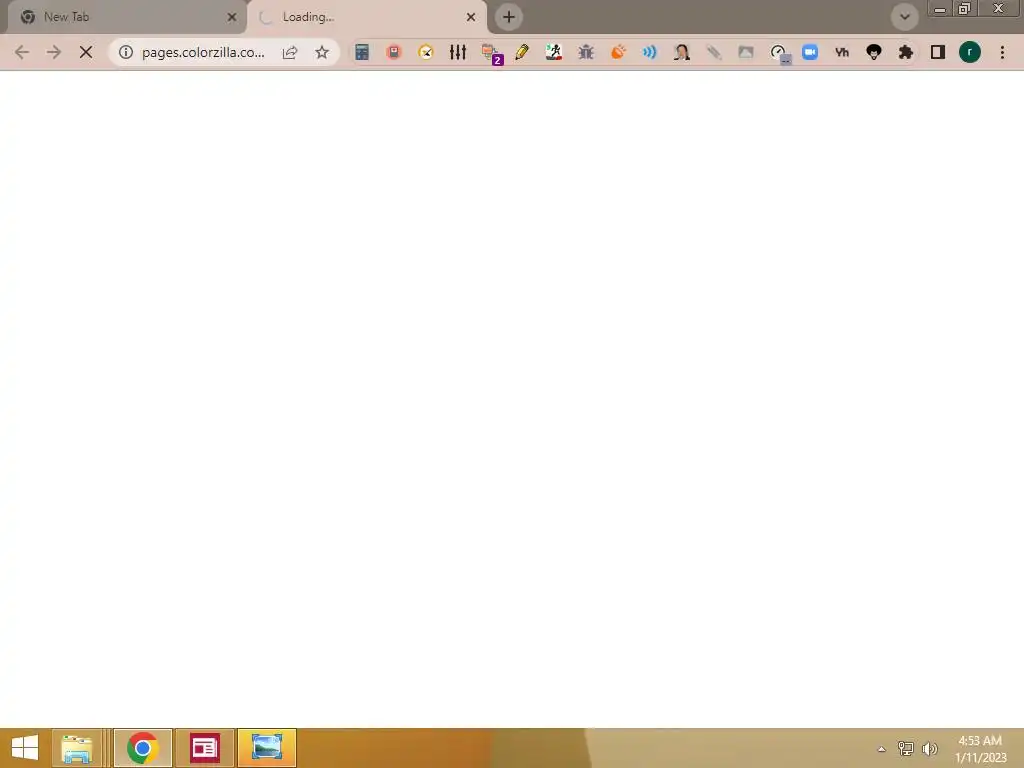This screenshot has height=768, width=1024.
Task: Open the red news app in taskbar
Action: (204, 748)
